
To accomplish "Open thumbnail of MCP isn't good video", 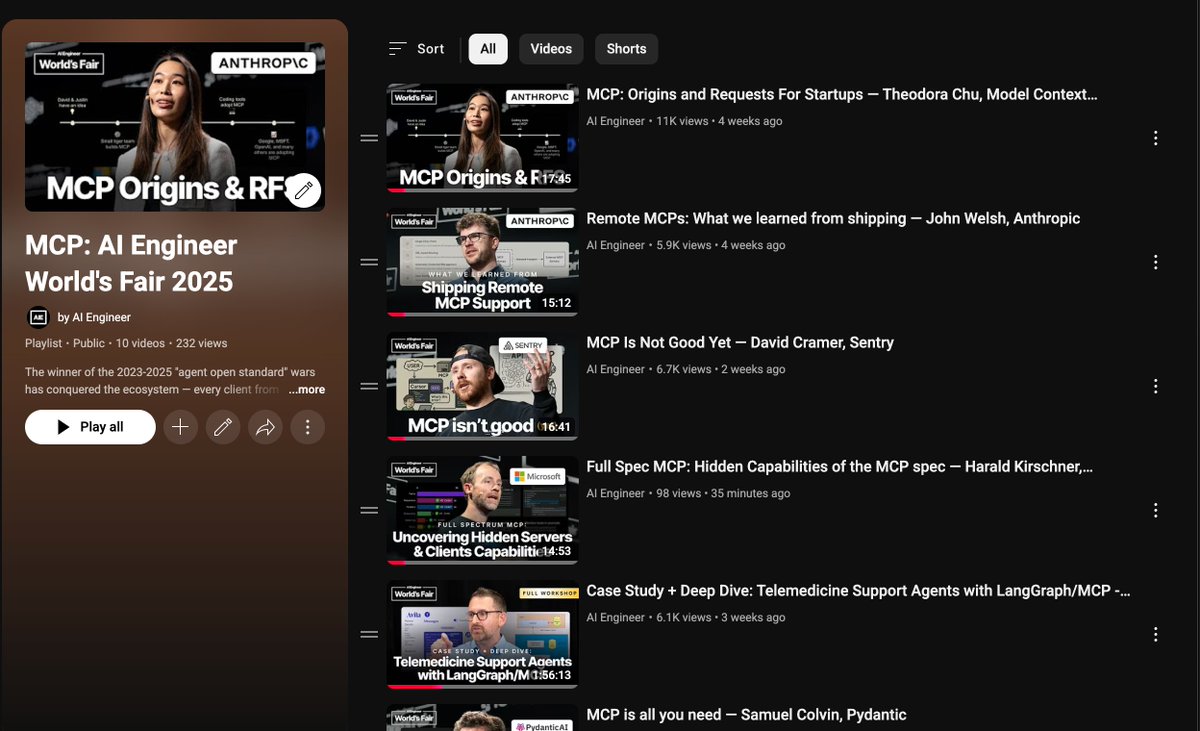I will click(482, 386).
